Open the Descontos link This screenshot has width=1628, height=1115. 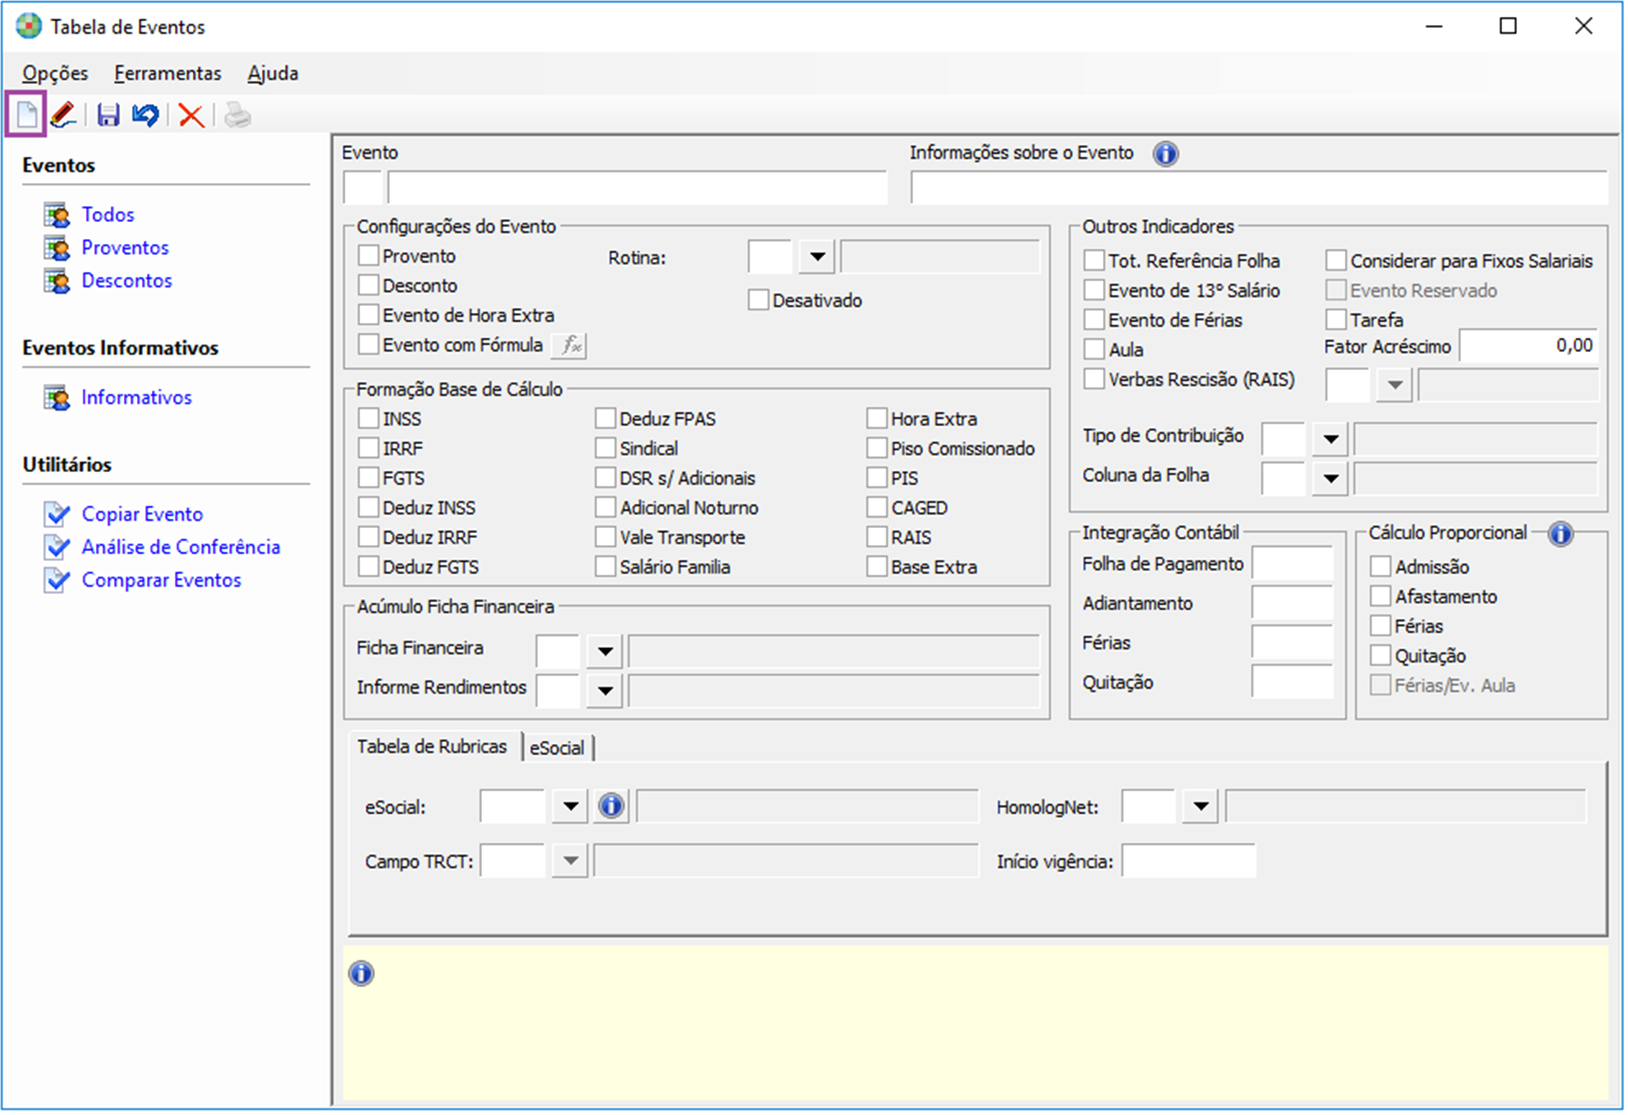coord(127,281)
